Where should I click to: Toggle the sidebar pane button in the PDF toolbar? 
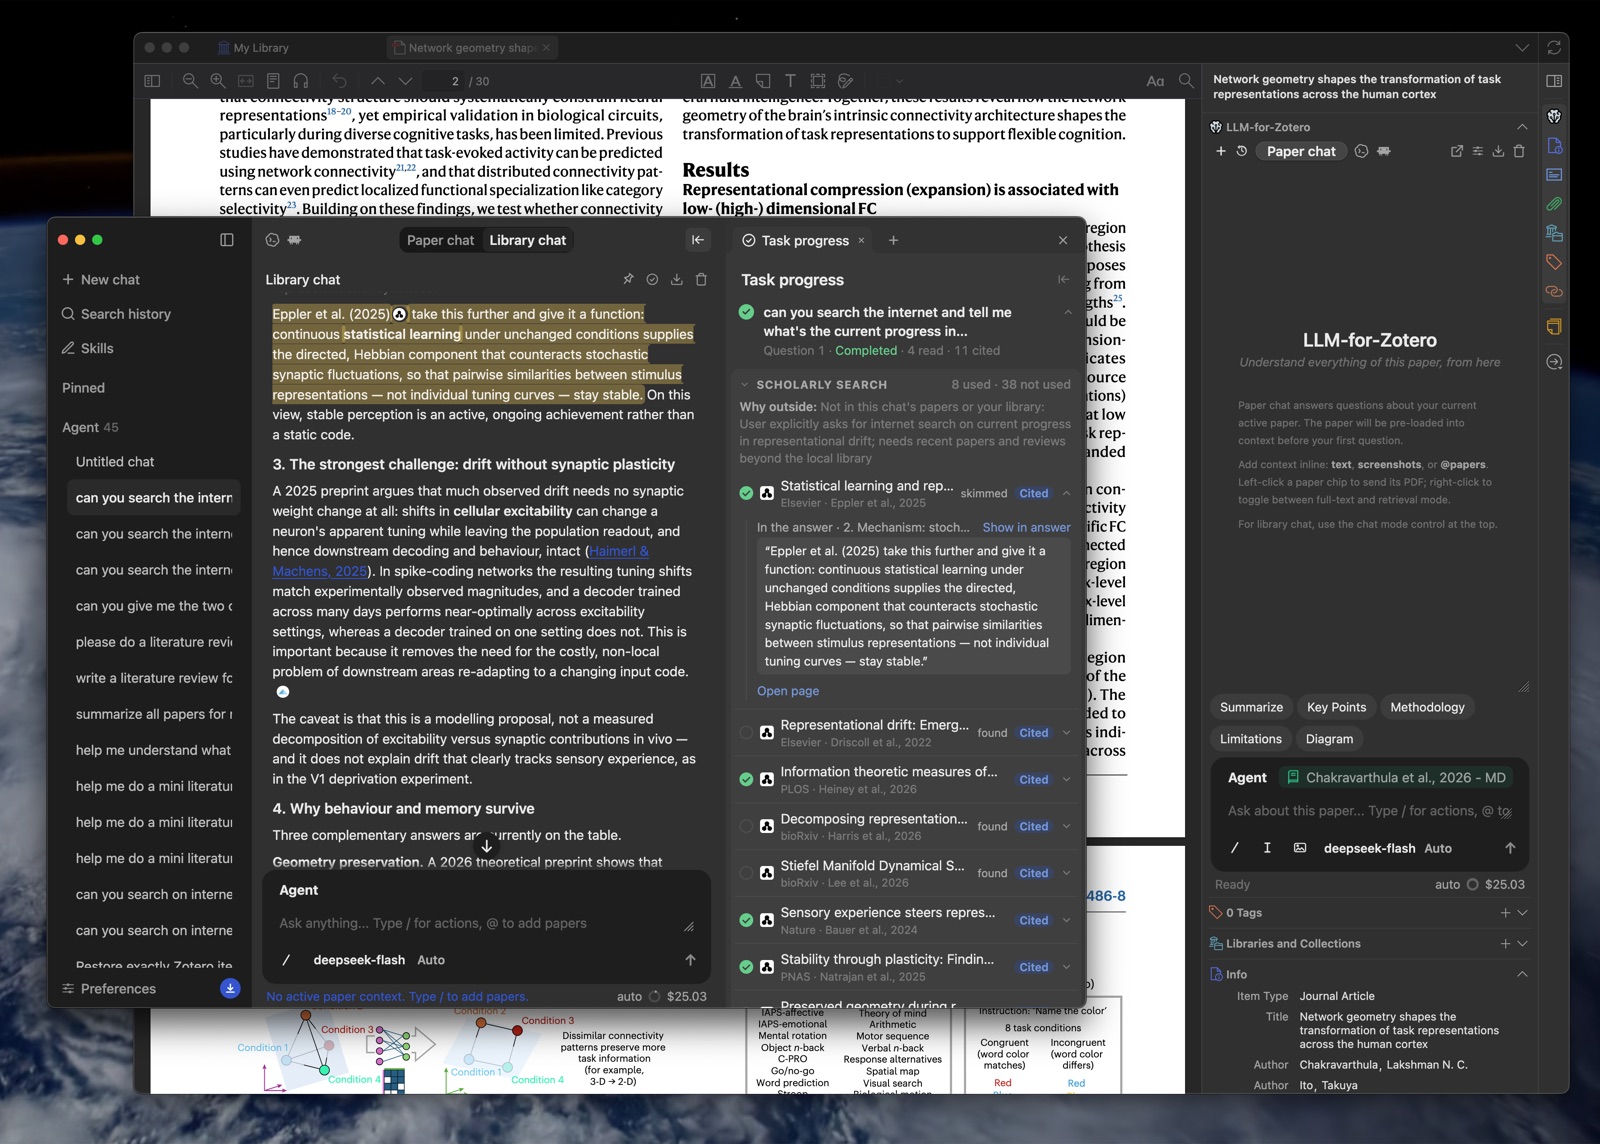point(152,81)
